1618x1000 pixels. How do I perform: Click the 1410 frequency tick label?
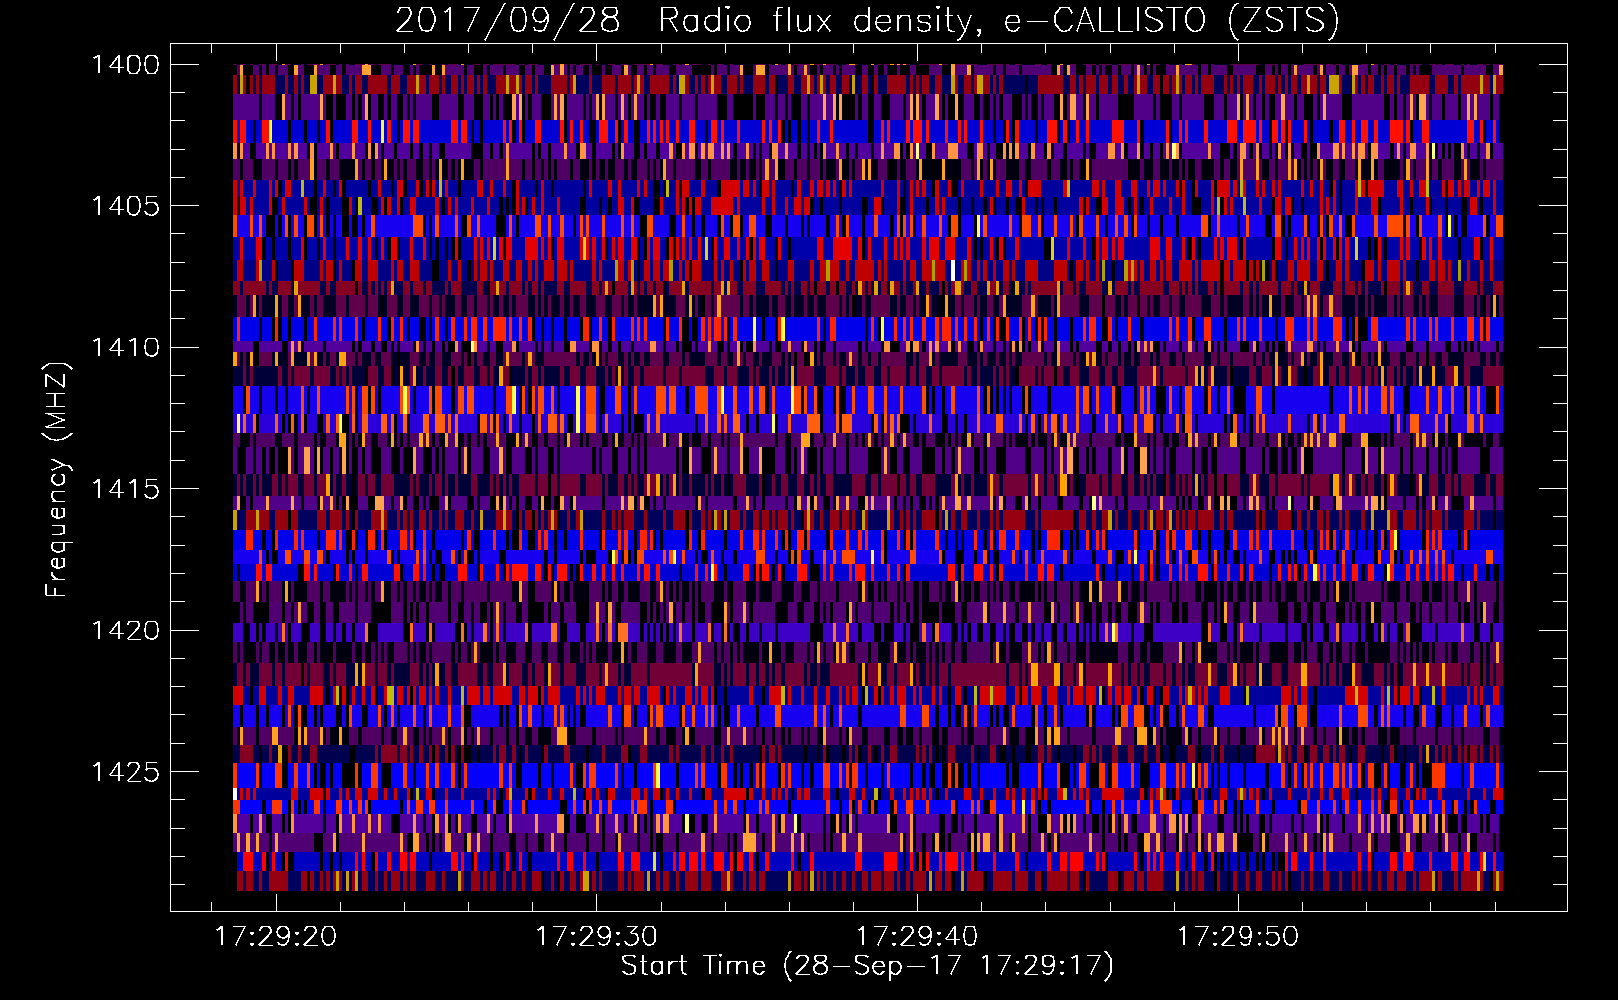pyautogui.click(x=125, y=348)
